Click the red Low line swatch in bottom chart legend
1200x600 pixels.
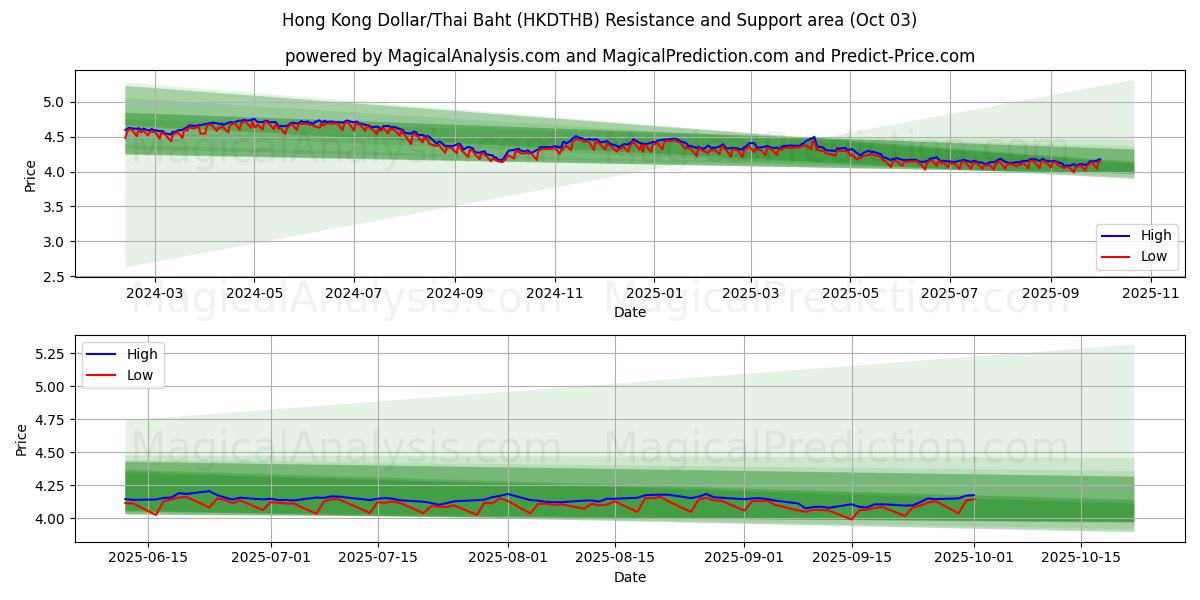point(102,374)
